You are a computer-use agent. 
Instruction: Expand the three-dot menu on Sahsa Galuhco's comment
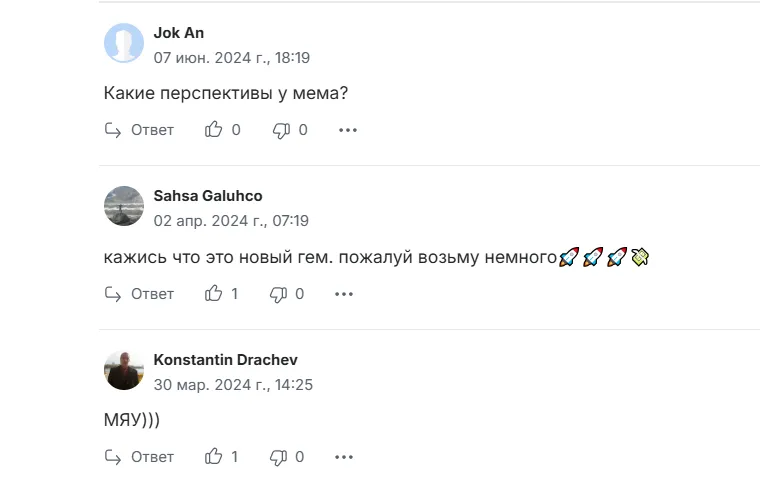pyautogui.click(x=344, y=294)
